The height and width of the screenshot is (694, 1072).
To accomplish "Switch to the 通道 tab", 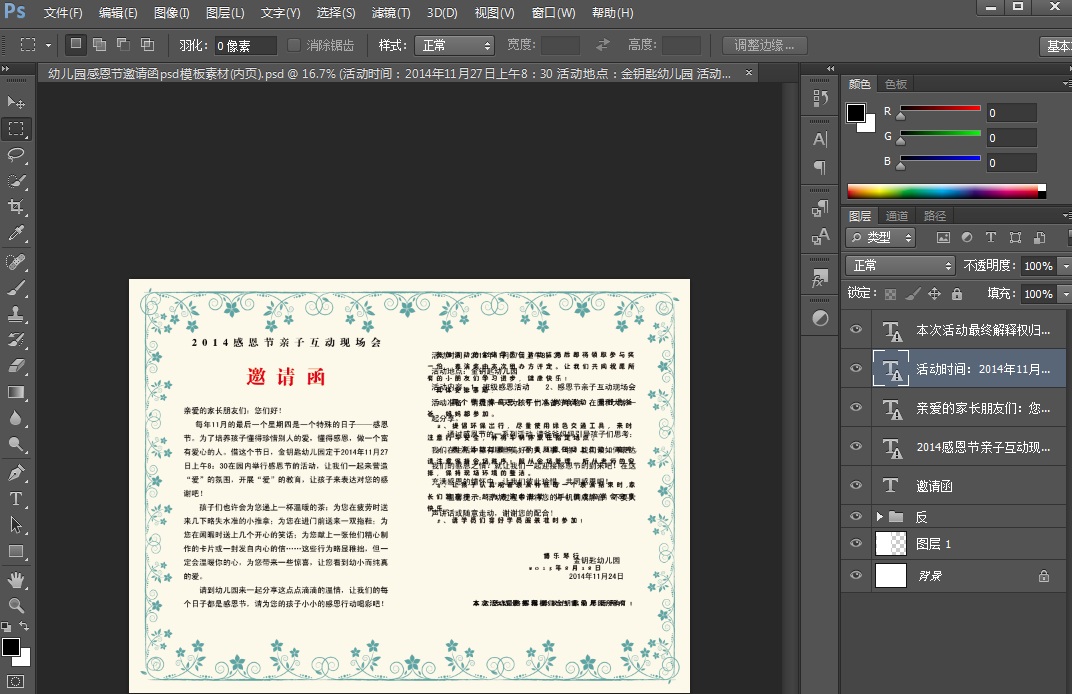I will [897, 216].
